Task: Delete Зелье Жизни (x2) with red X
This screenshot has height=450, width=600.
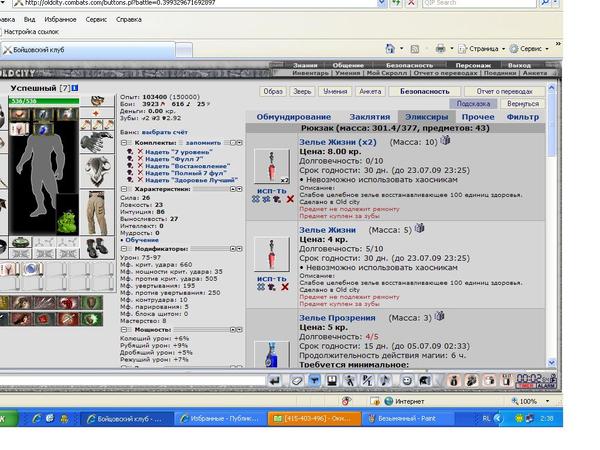Action: click(290, 199)
